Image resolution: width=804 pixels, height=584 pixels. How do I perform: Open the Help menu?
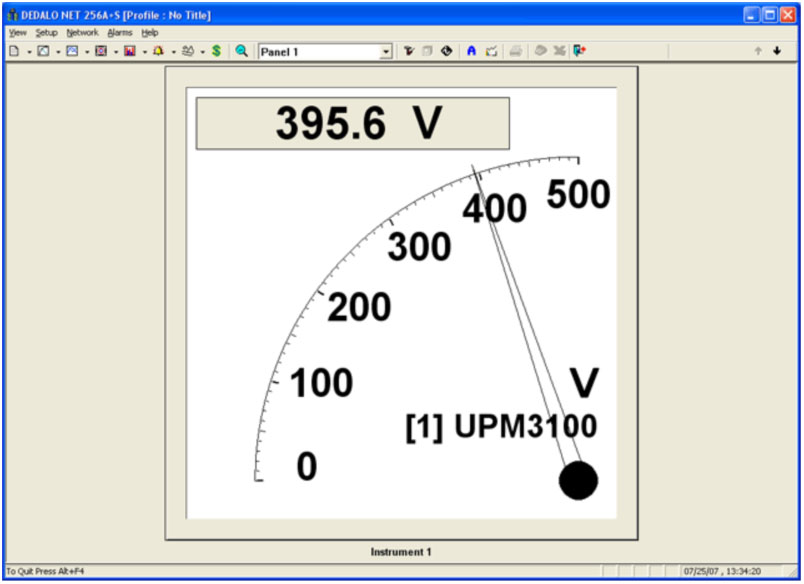point(150,33)
